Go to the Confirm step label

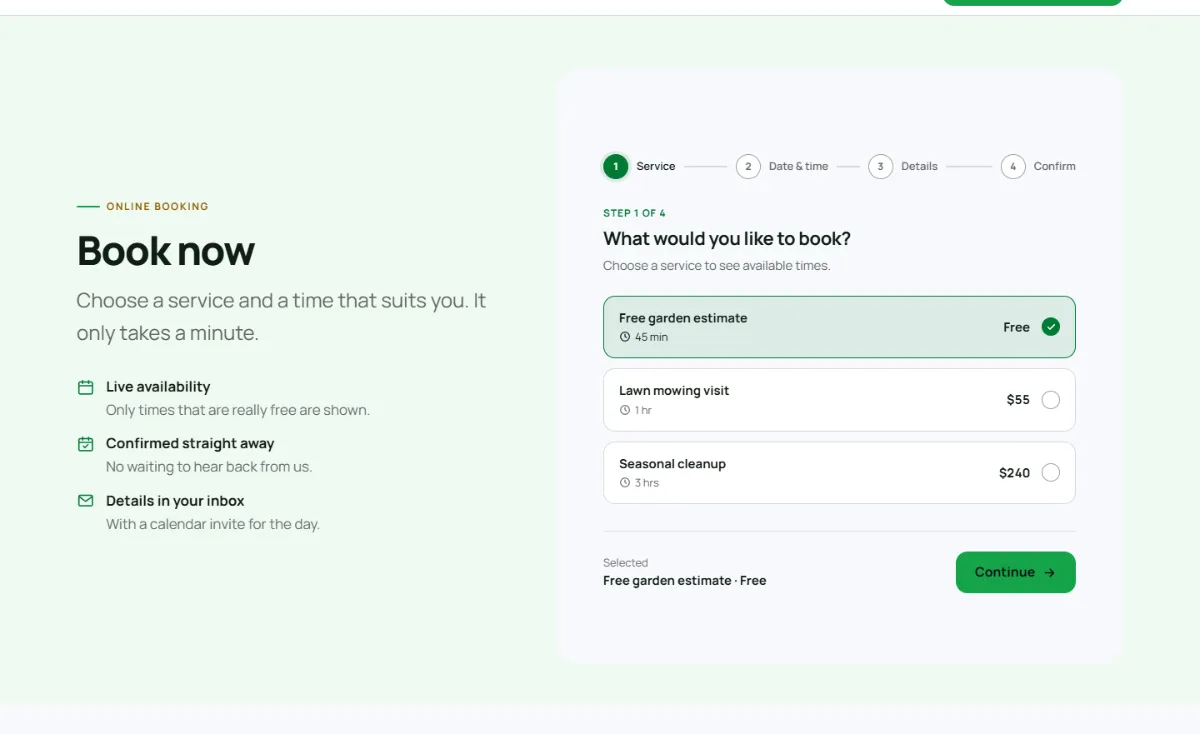[1055, 167]
